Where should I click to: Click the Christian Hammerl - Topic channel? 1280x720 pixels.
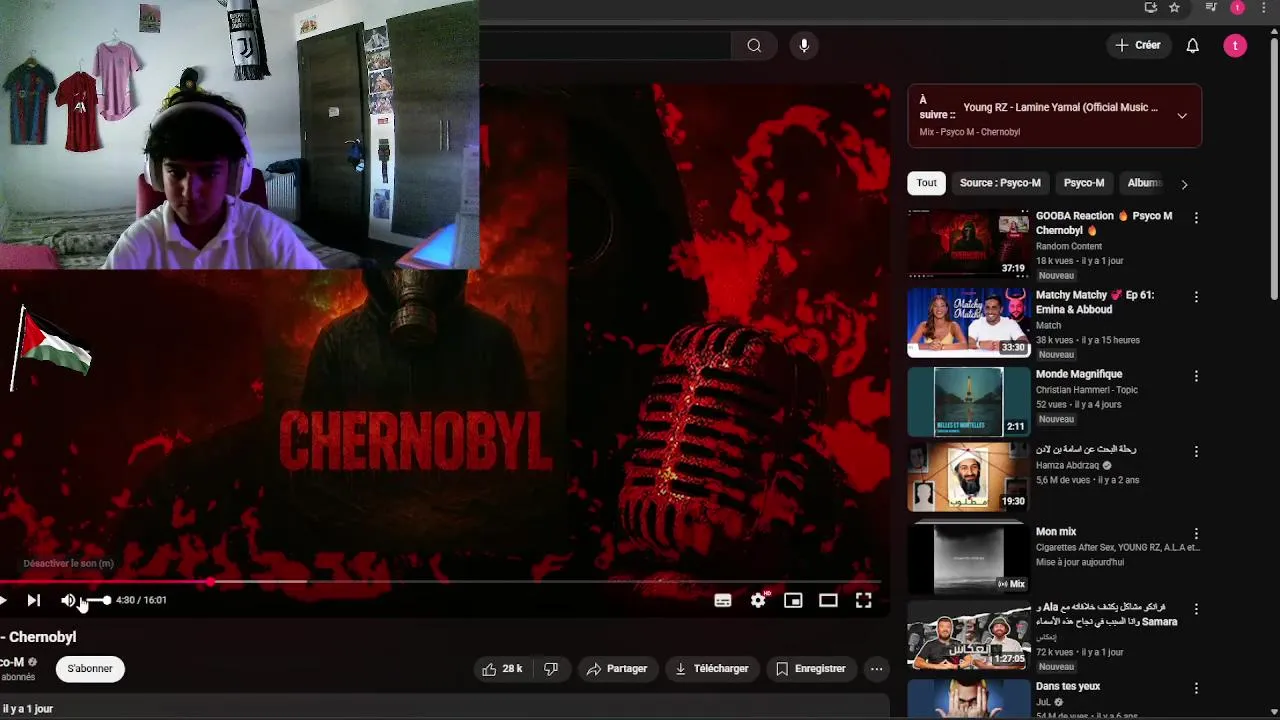(x=1087, y=390)
